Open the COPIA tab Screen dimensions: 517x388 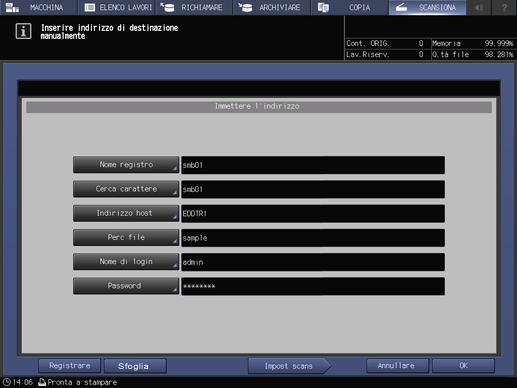point(350,7)
